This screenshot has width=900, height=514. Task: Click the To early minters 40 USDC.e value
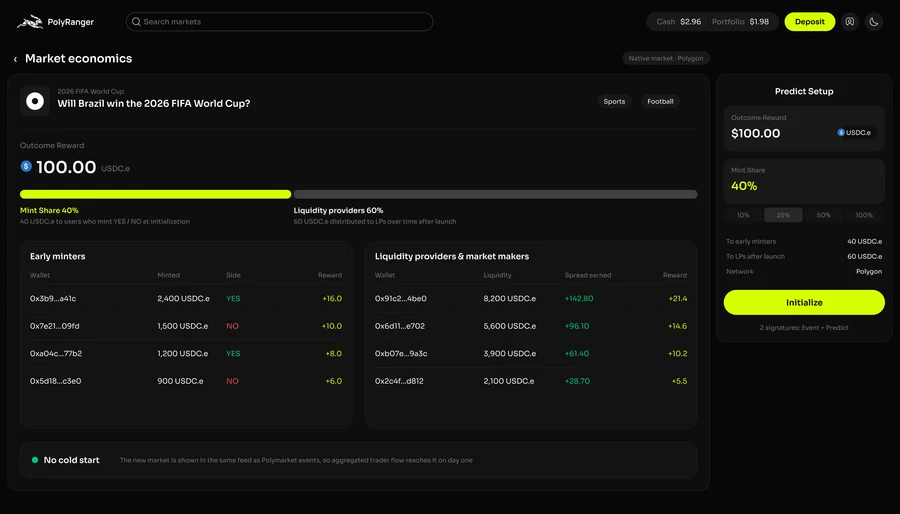click(x=864, y=242)
